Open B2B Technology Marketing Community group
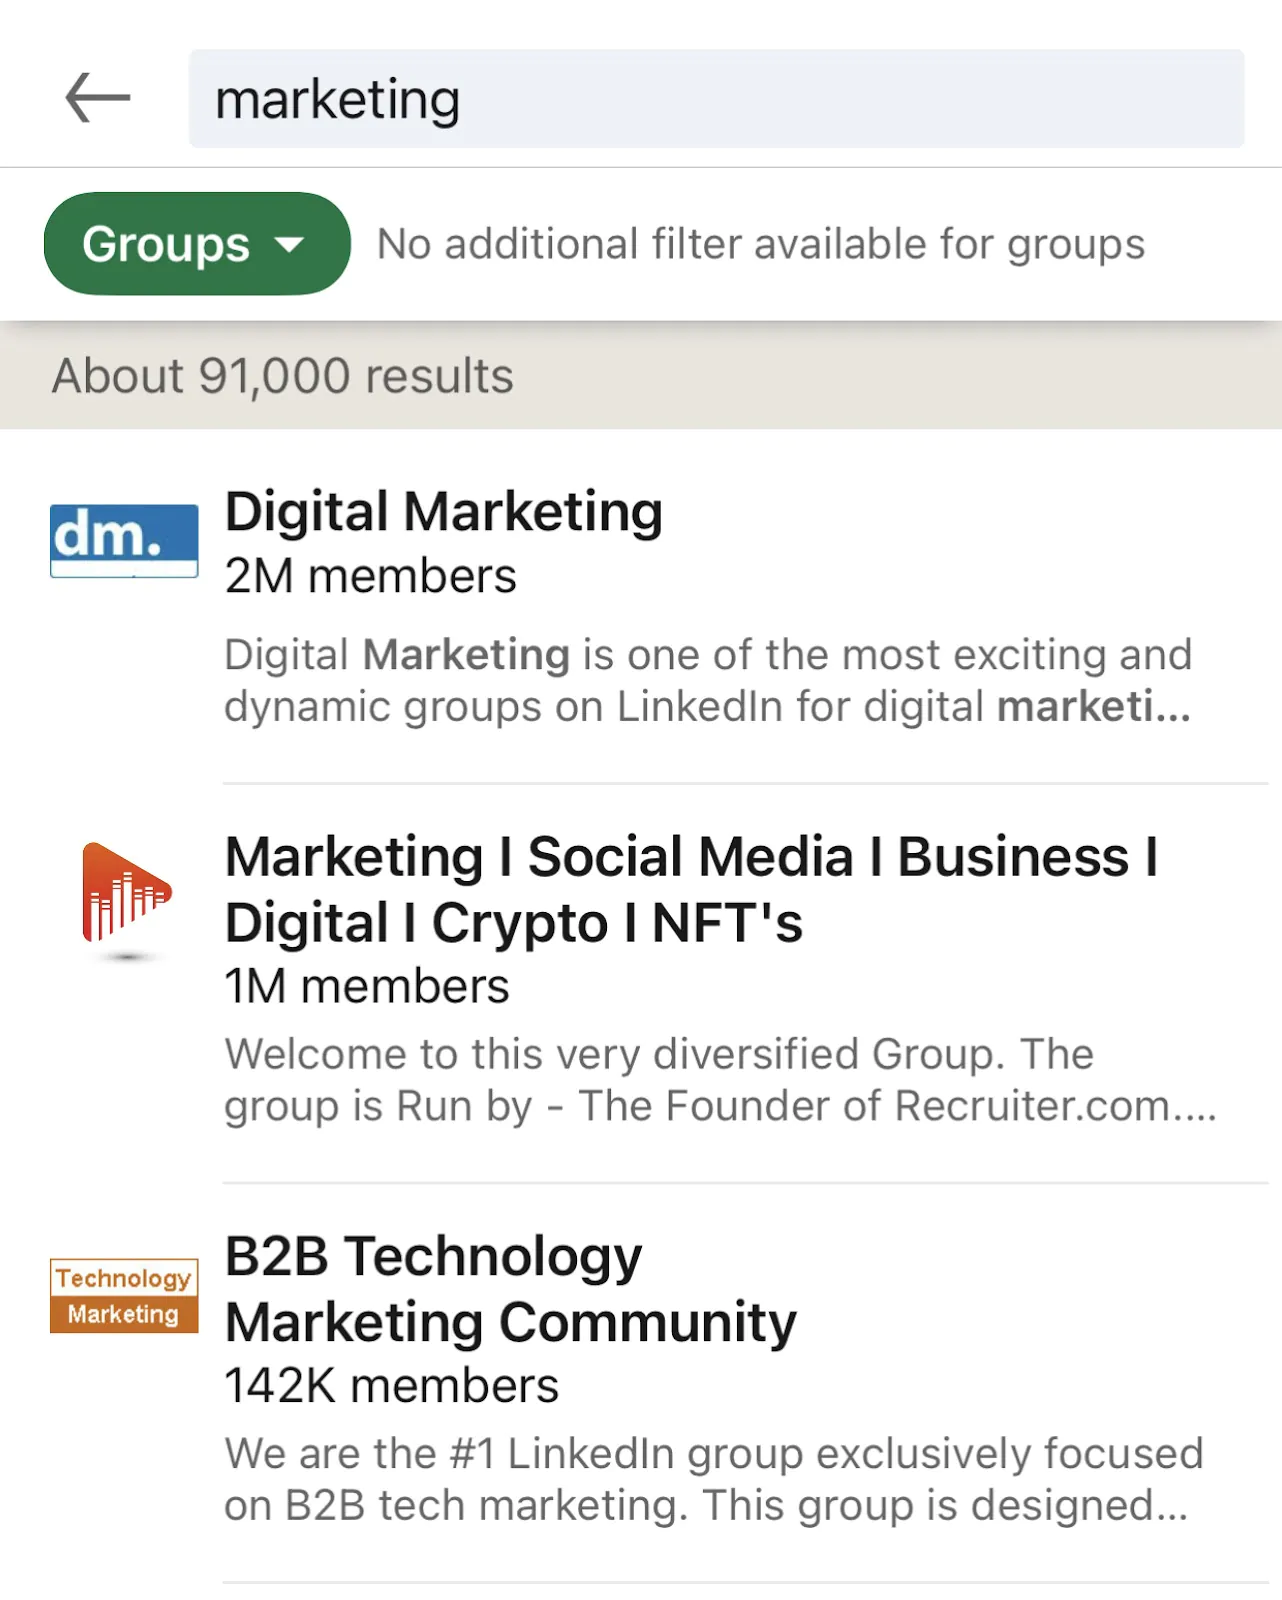1282x1600 pixels. coord(511,1289)
